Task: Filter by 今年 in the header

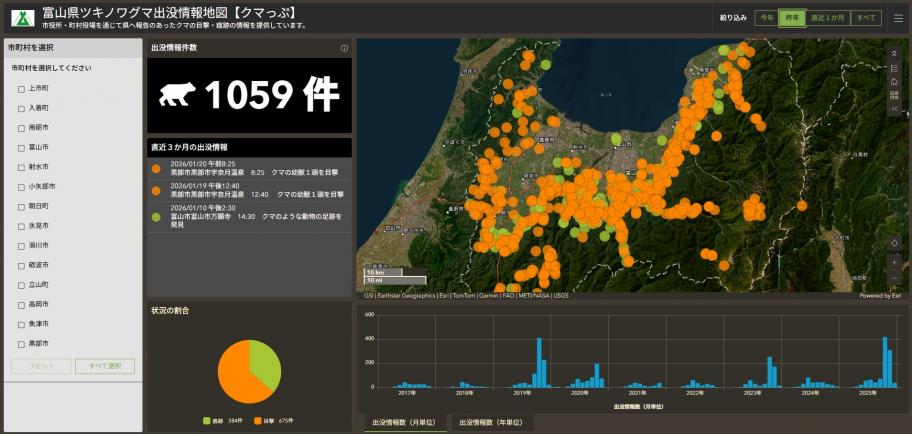Action: pos(766,18)
